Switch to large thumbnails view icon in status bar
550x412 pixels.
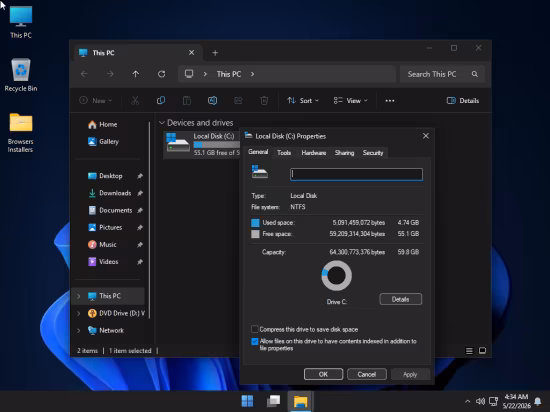[482, 351]
